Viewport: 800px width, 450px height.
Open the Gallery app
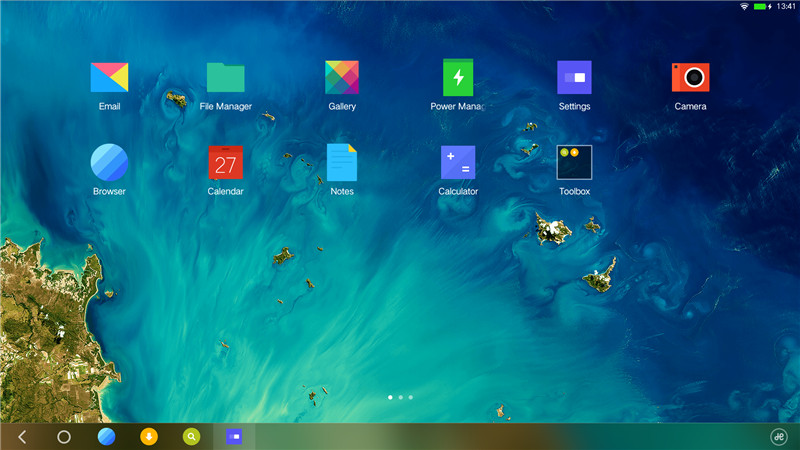coord(342,78)
